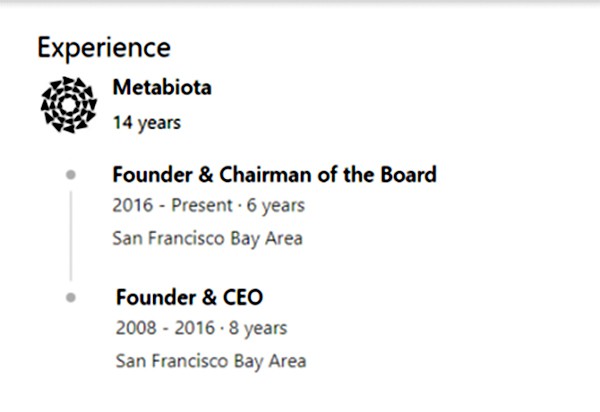The height and width of the screenshot is (412, 600).
Task: Select San Francisco Bay Area under Chairman role
Action: (x=207, y=239)
